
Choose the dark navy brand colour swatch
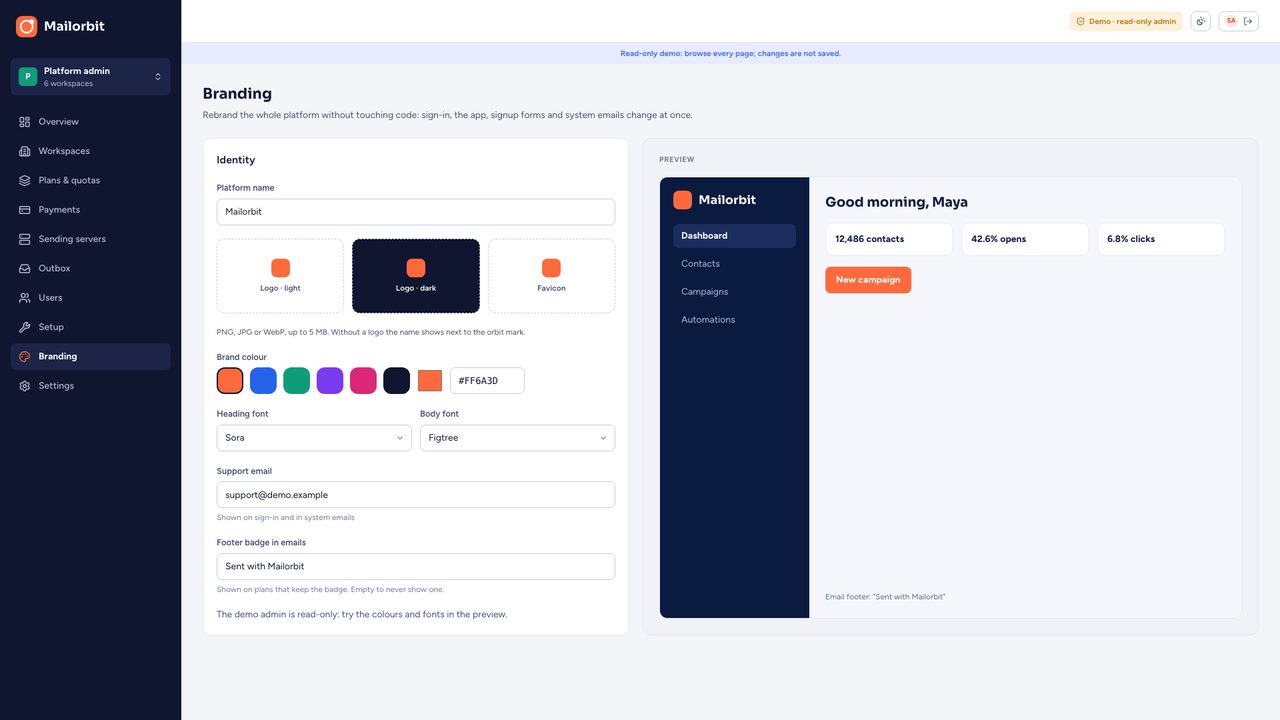(x=397, y=380)
